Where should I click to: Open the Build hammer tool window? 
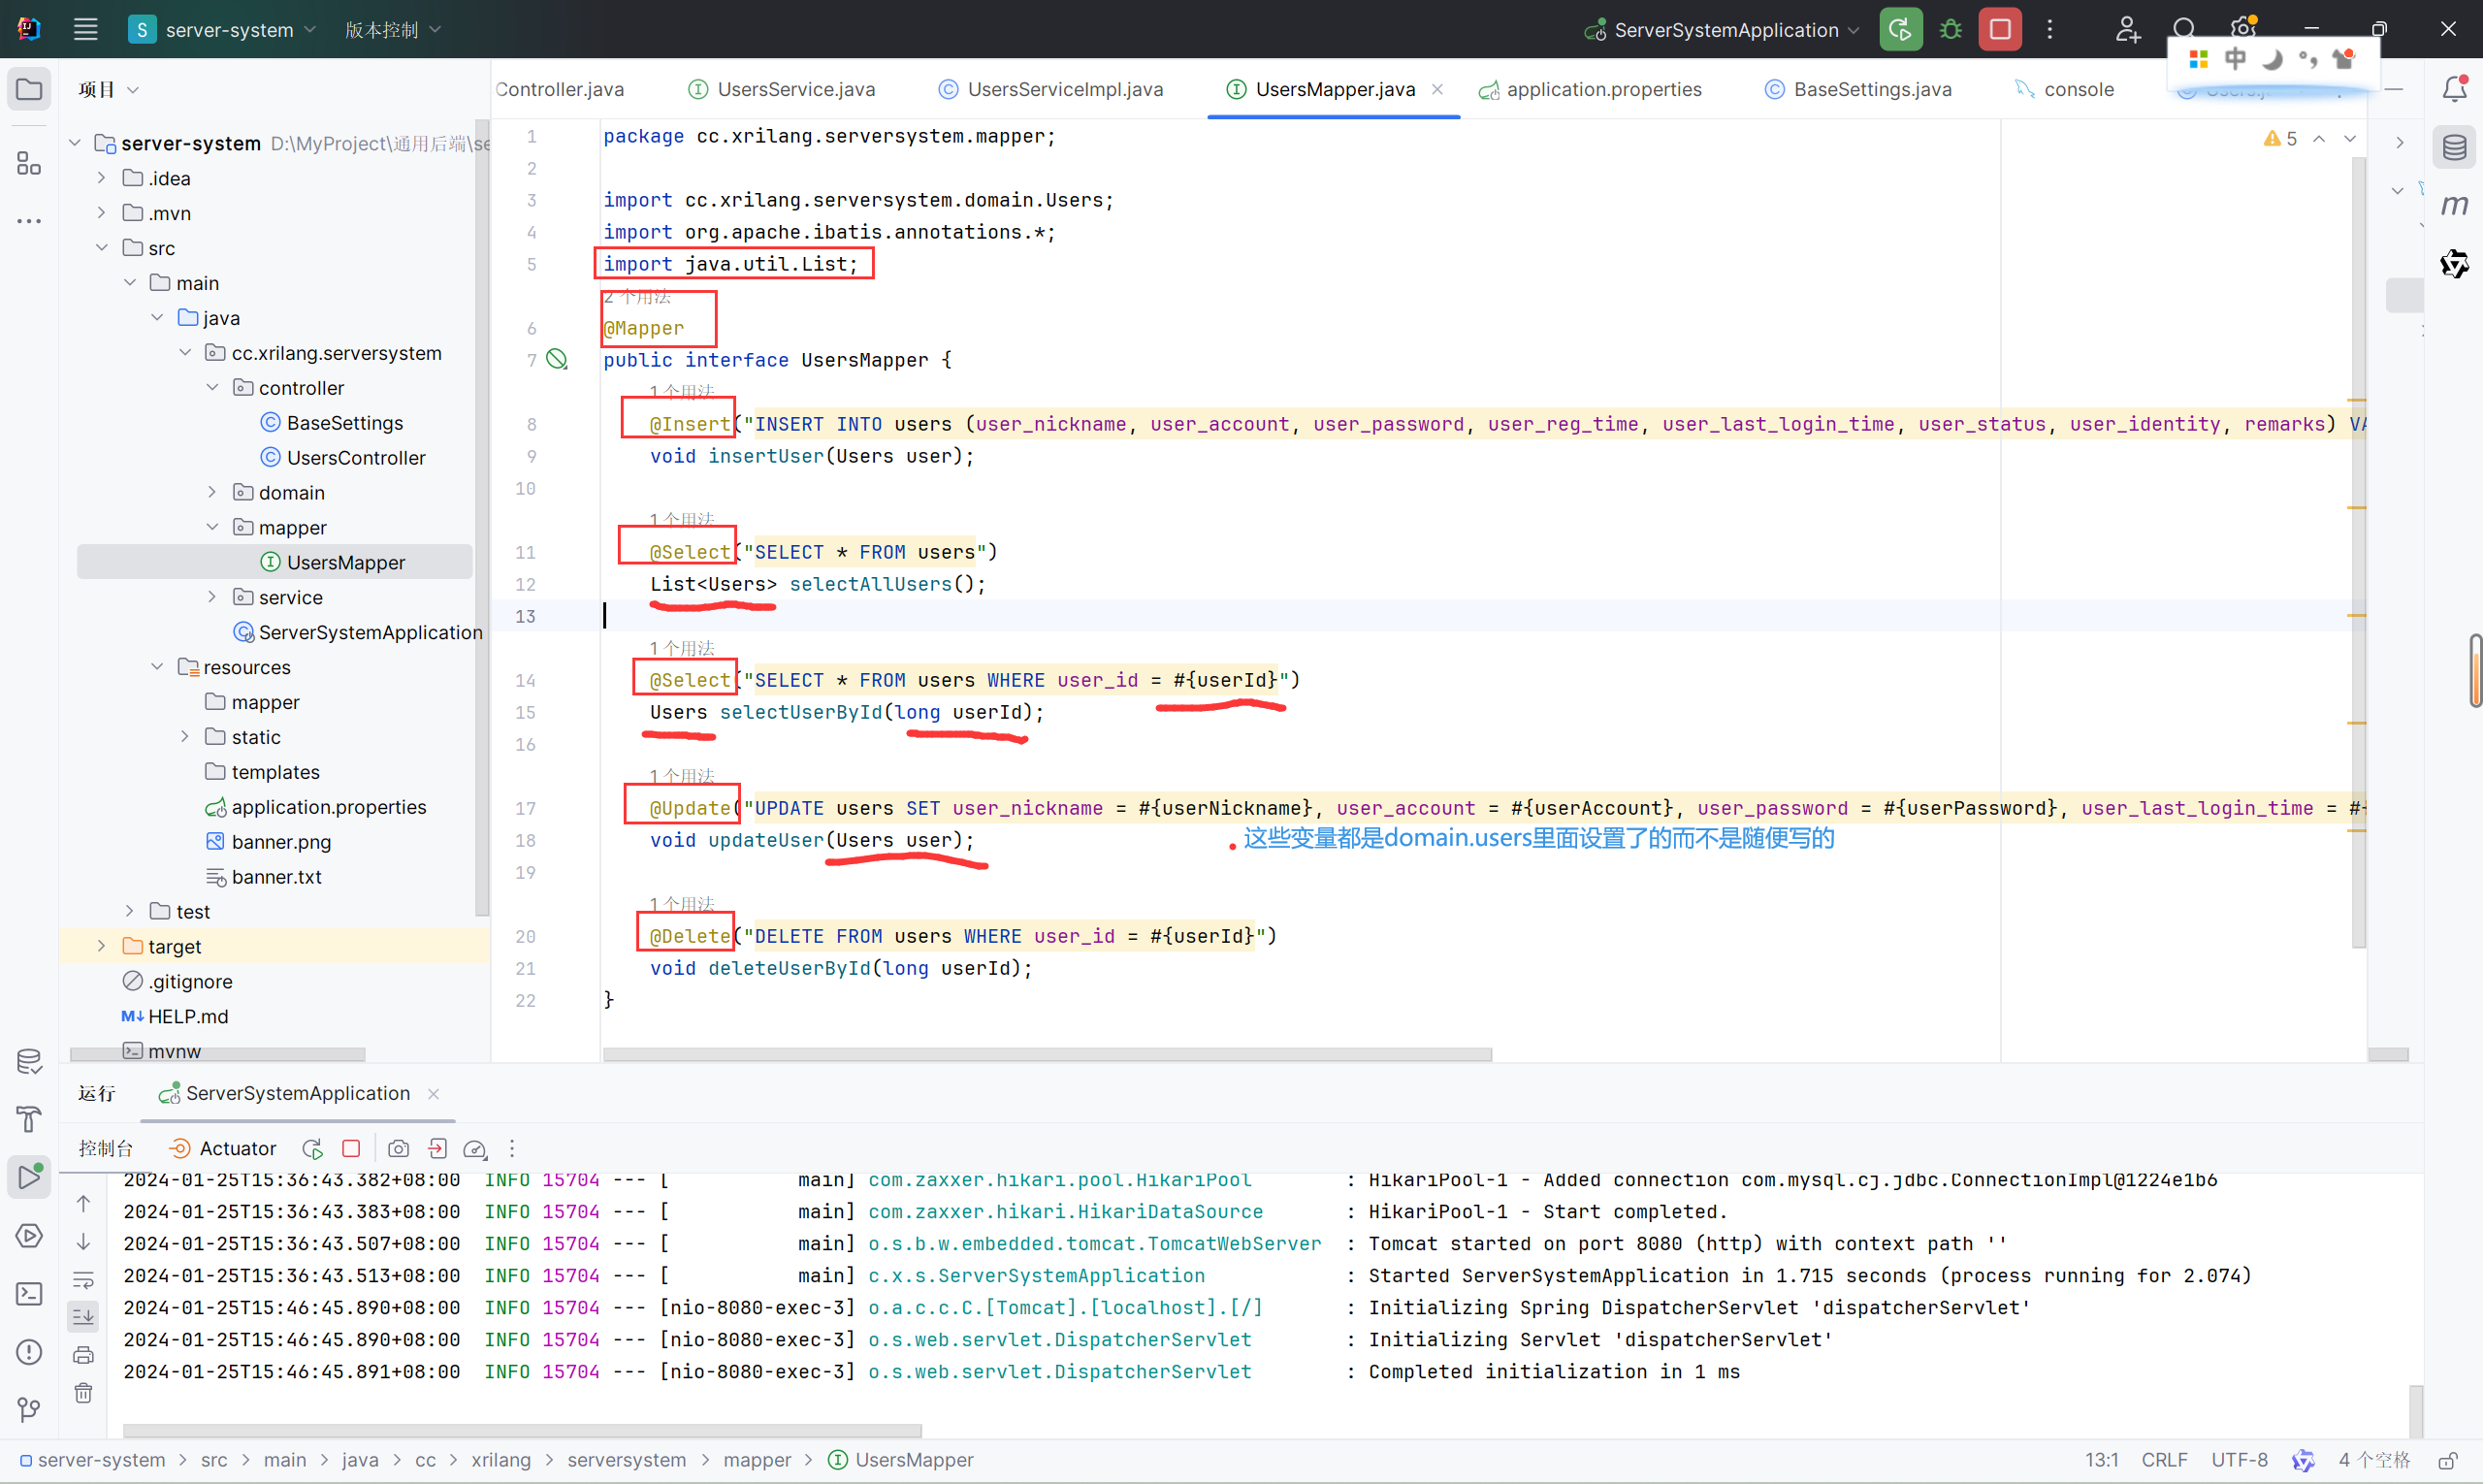click(29, 1118)
